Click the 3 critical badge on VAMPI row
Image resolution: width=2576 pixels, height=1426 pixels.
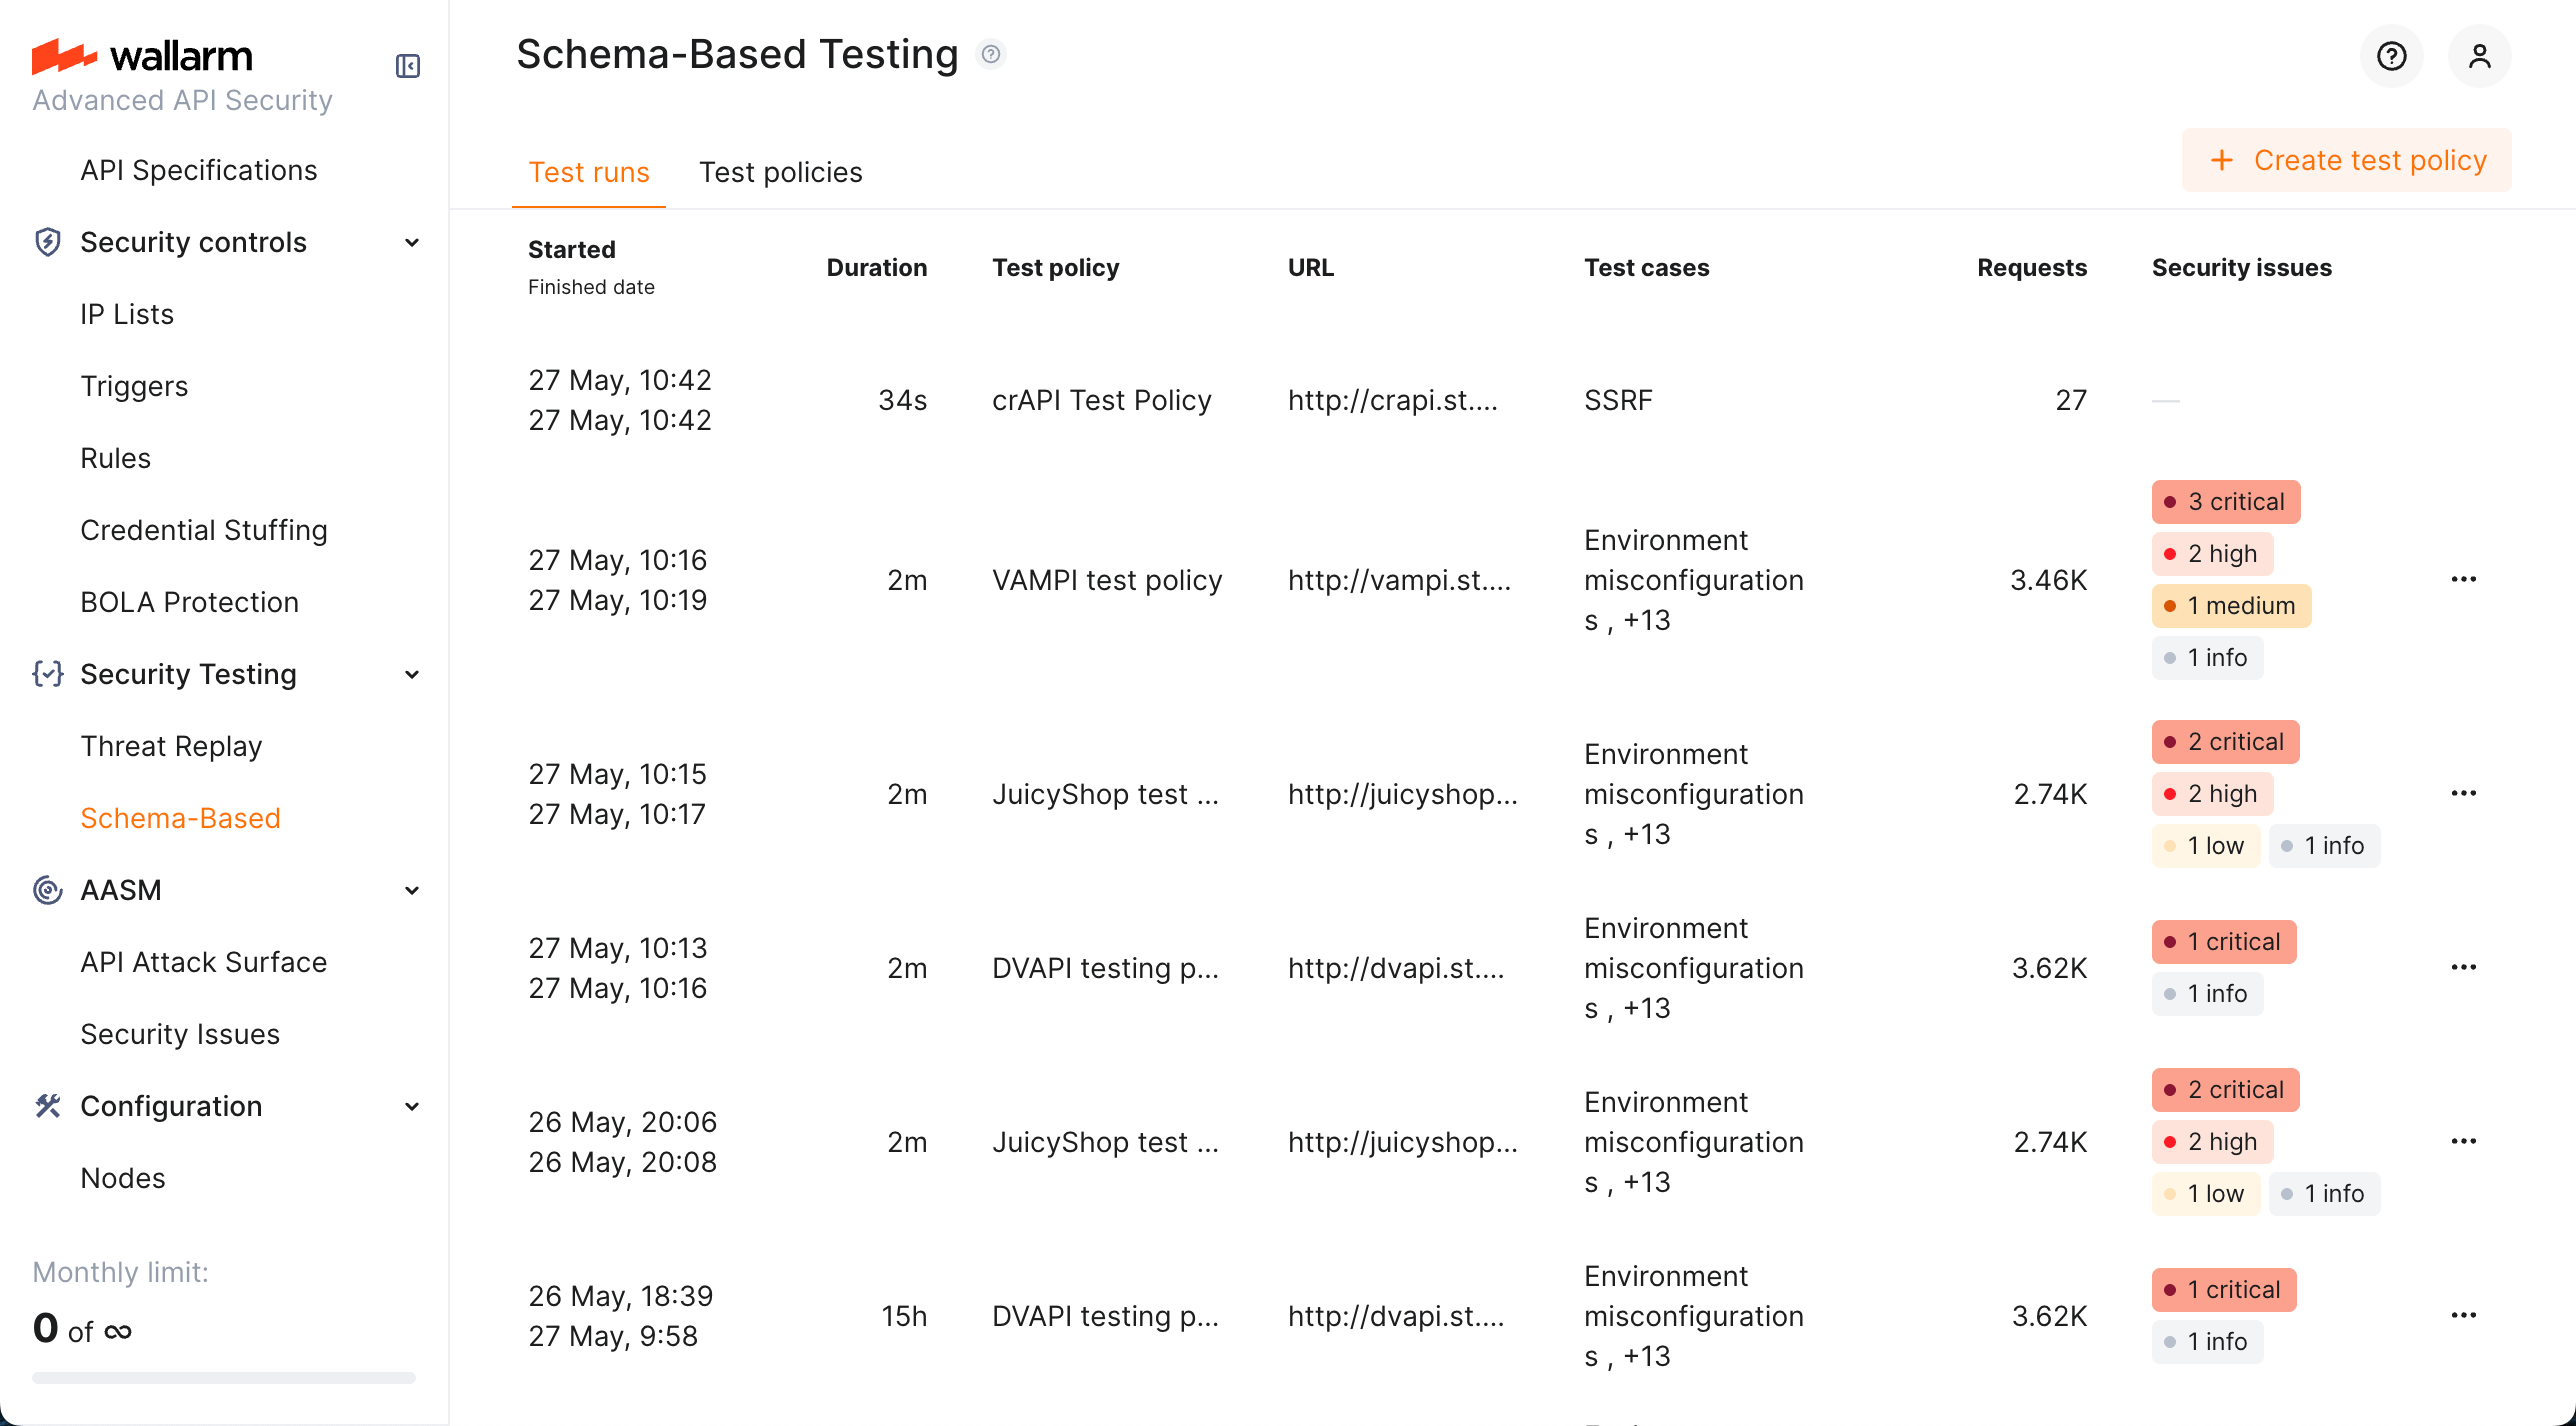[x=2225, y=501]
